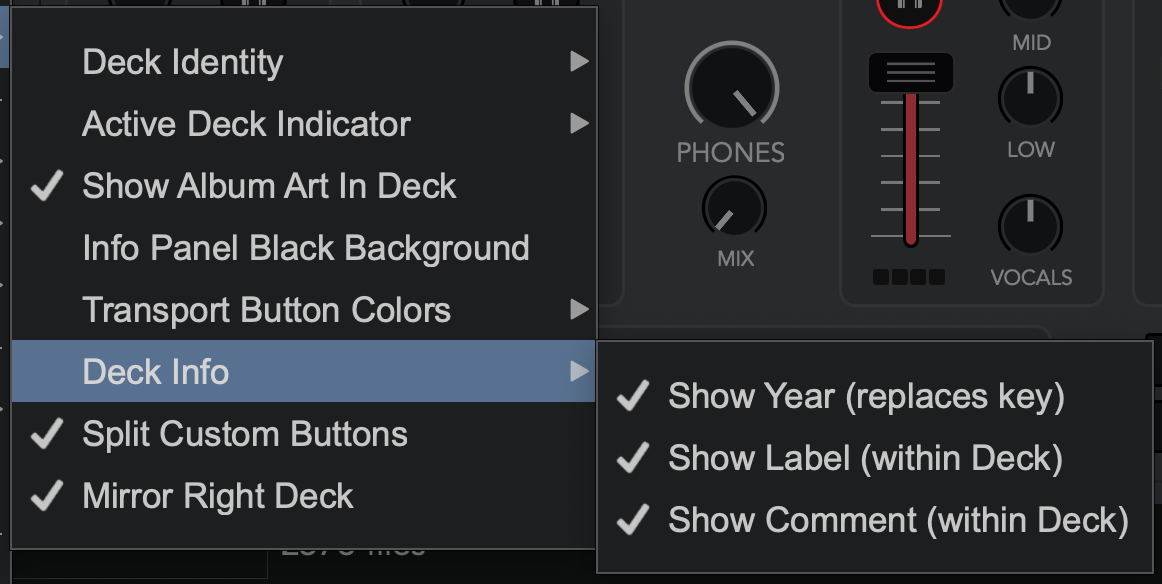This screenshot has height=584, width=1162.
Task: Click the MID EQ knob
Action: coord(1030,7)
